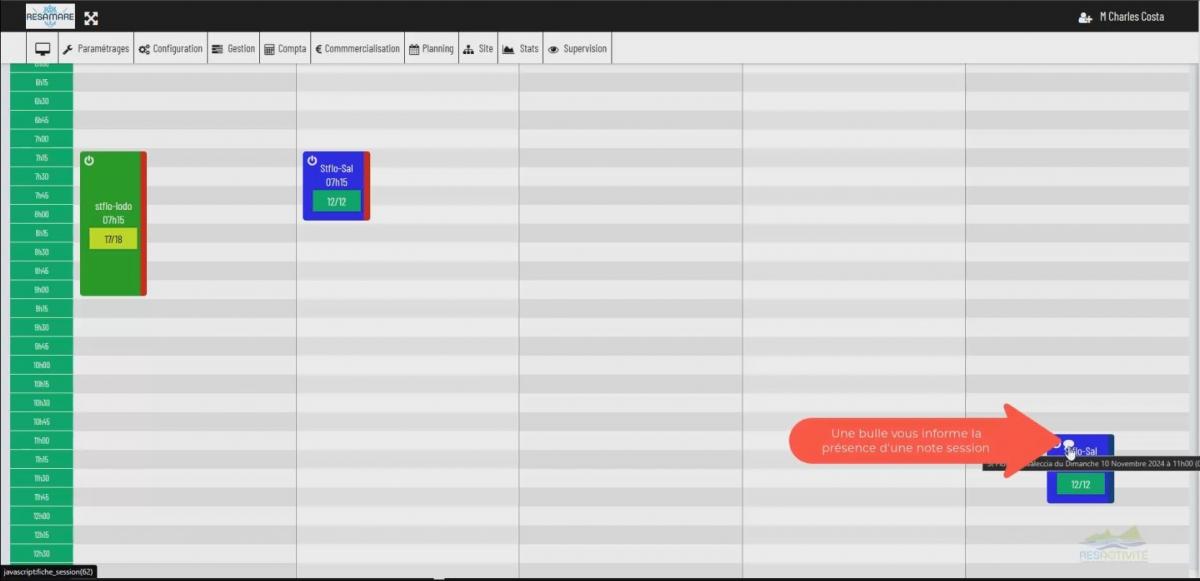Open the Compta menu
The image size is (1200, 581).
[x=285, y=49]
